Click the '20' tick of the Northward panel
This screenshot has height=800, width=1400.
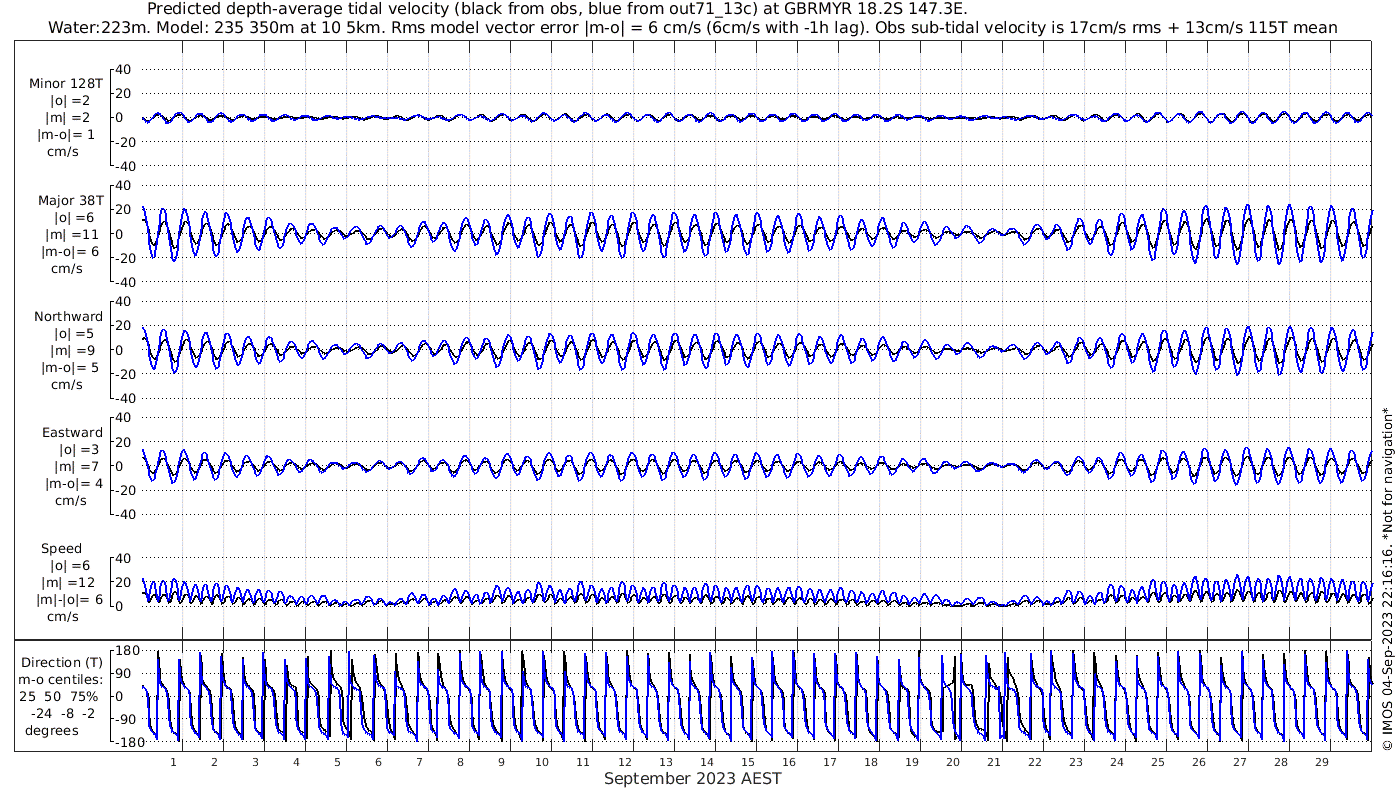(123, 326)
